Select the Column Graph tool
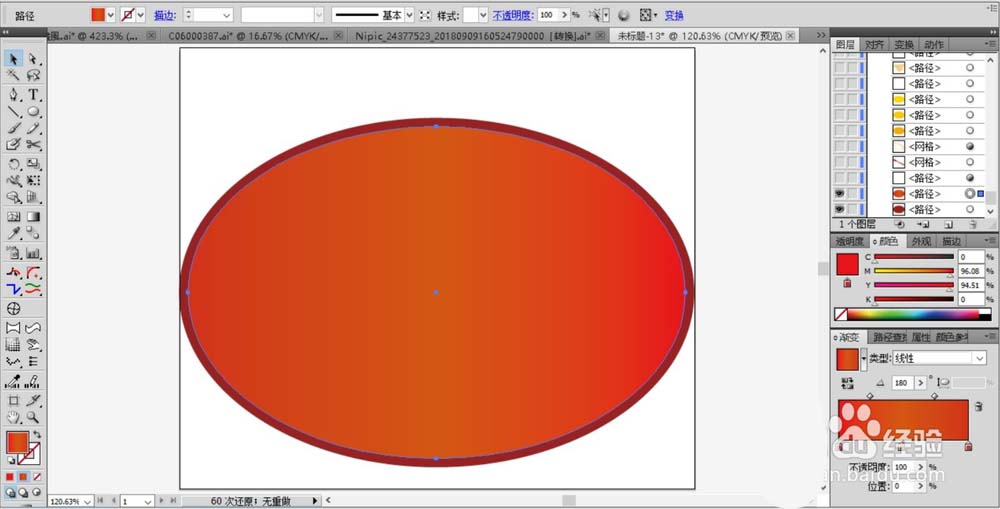Image resolution: width=1000 pixels, height=509 pixels. coord(34,253)
